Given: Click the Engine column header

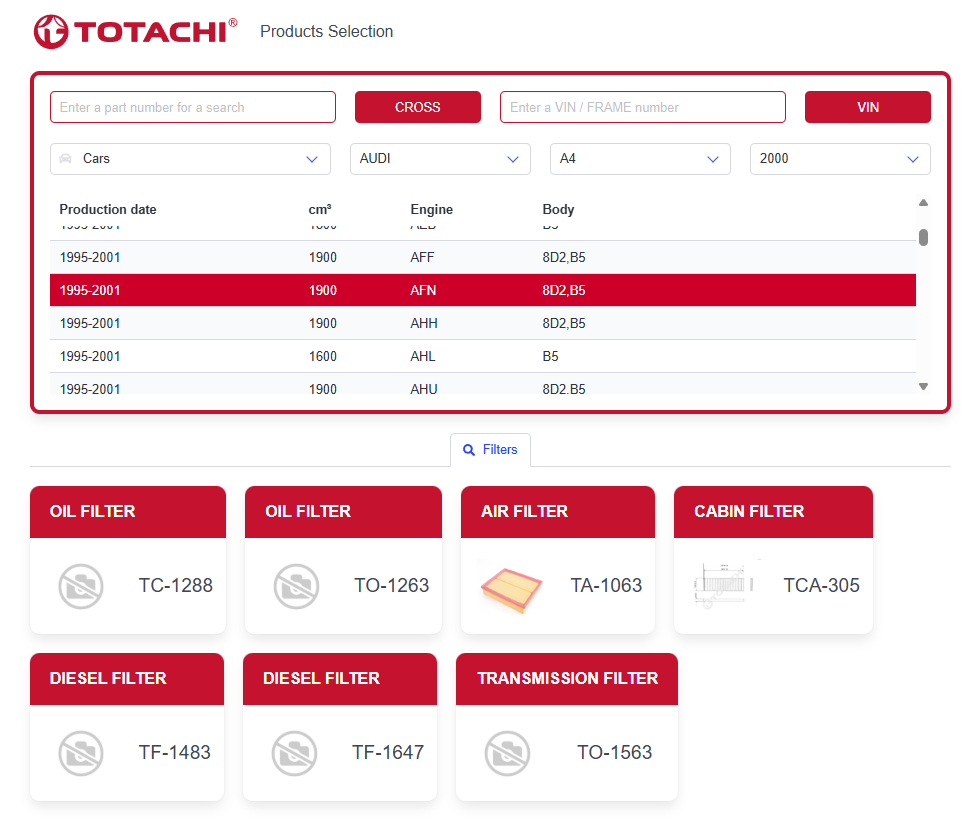Looking at the screenshot, I should (431, 209).
